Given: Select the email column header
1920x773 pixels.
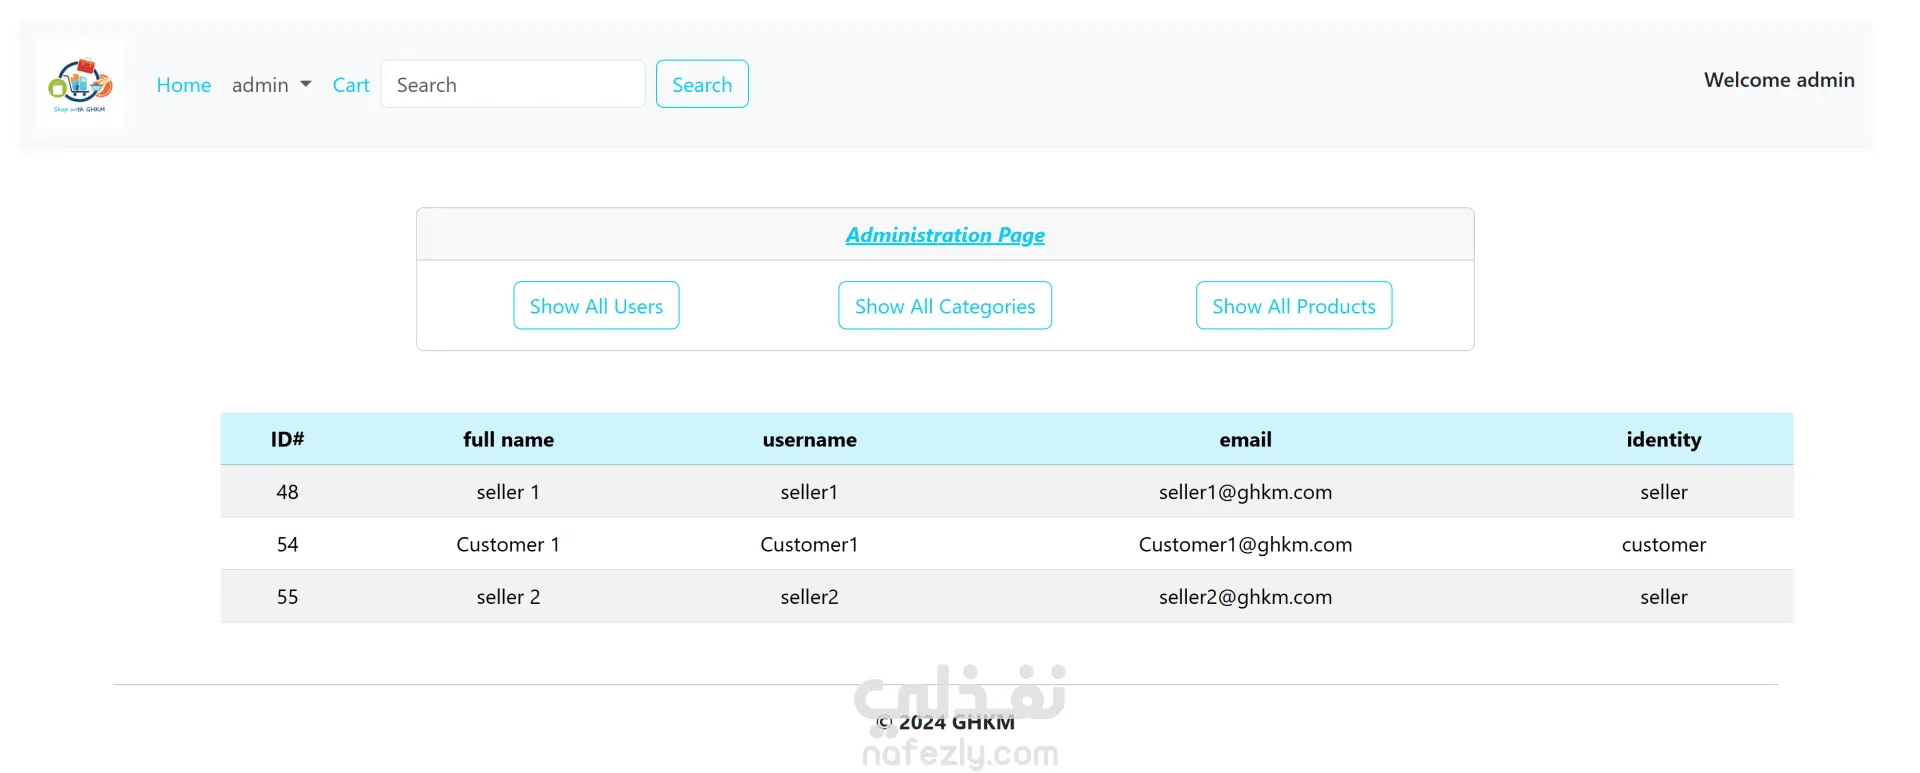Looking at the screenshot, I should [1245, 439].
